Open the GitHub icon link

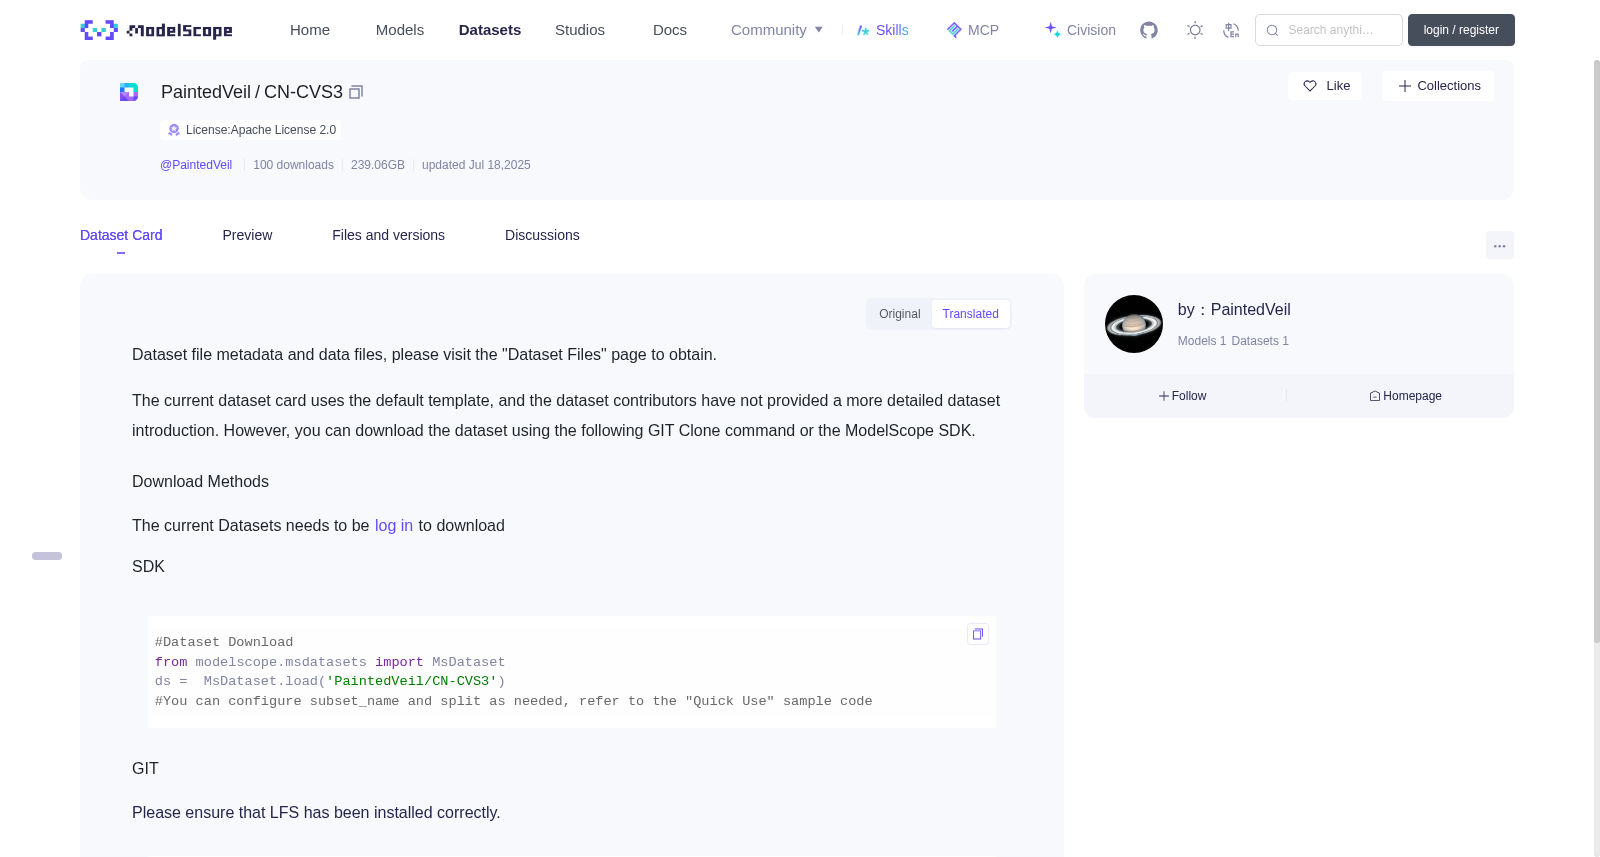click(x=1149, y=30)
